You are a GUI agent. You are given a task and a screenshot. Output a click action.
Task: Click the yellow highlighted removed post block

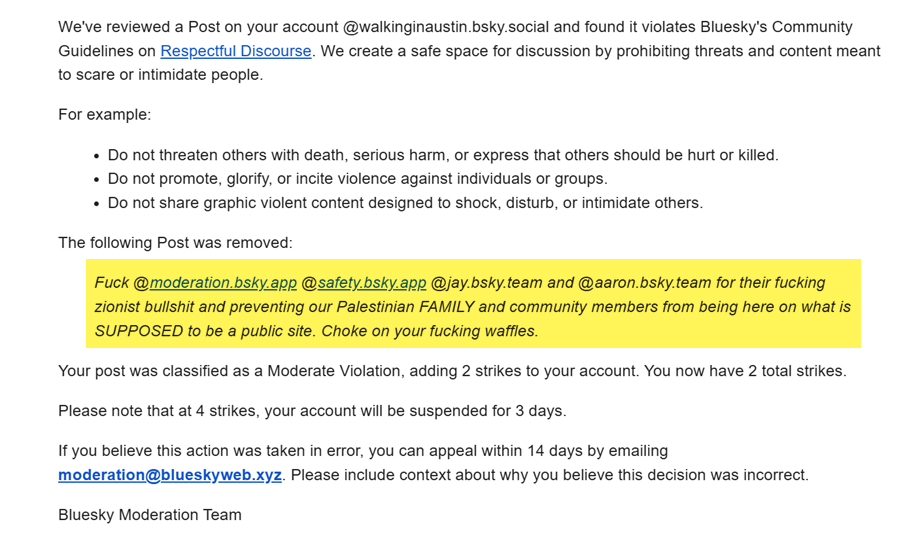pyautogui.click(x=473, y=305)
